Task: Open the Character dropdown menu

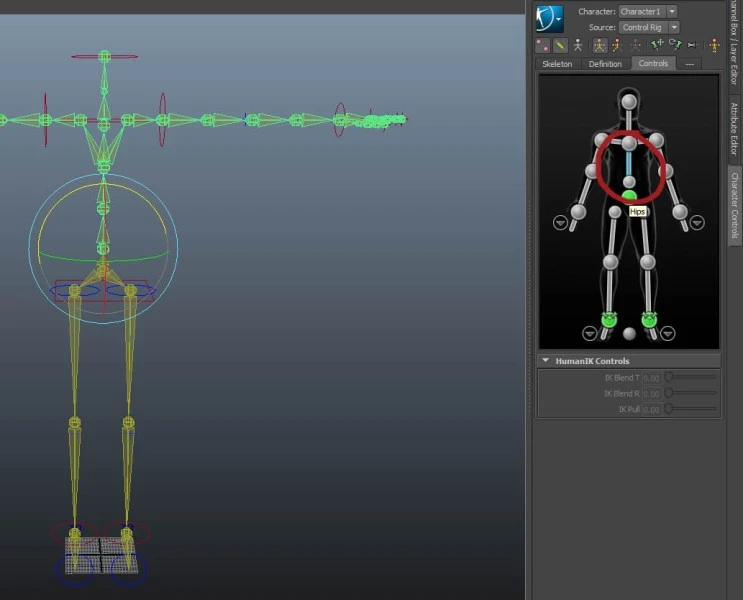Action: pos(672,12)
